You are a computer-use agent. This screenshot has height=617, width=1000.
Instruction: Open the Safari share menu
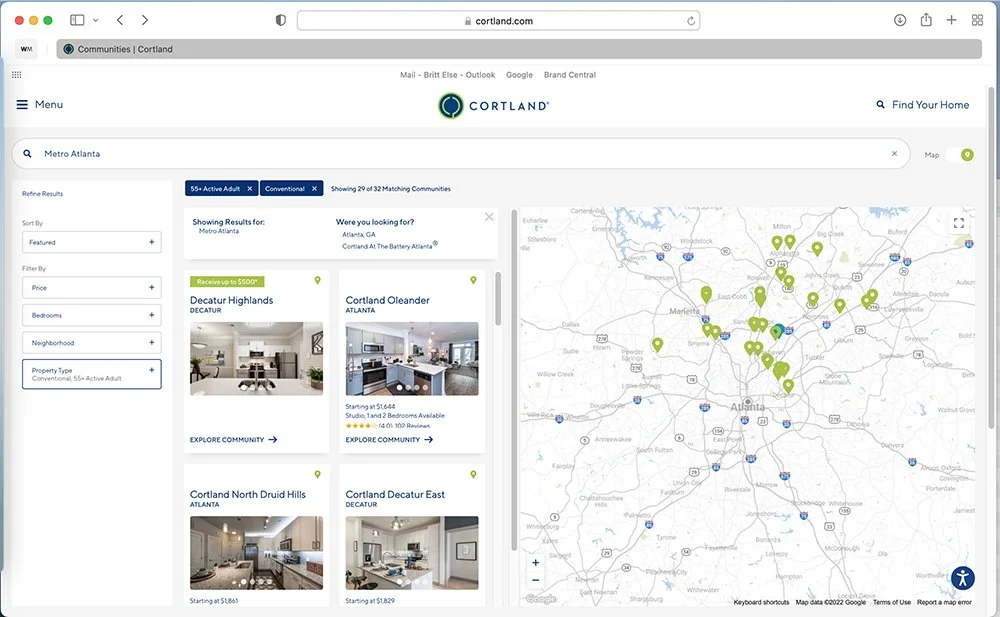(926, 20)
